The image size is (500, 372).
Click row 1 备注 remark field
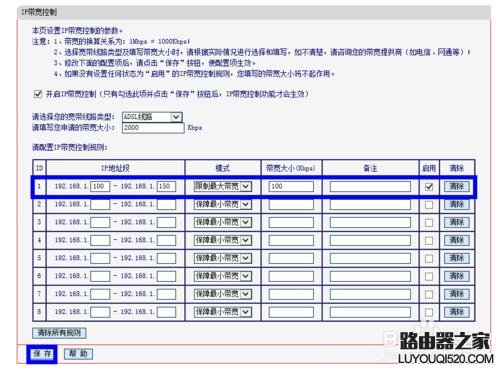tap(370, 186)
